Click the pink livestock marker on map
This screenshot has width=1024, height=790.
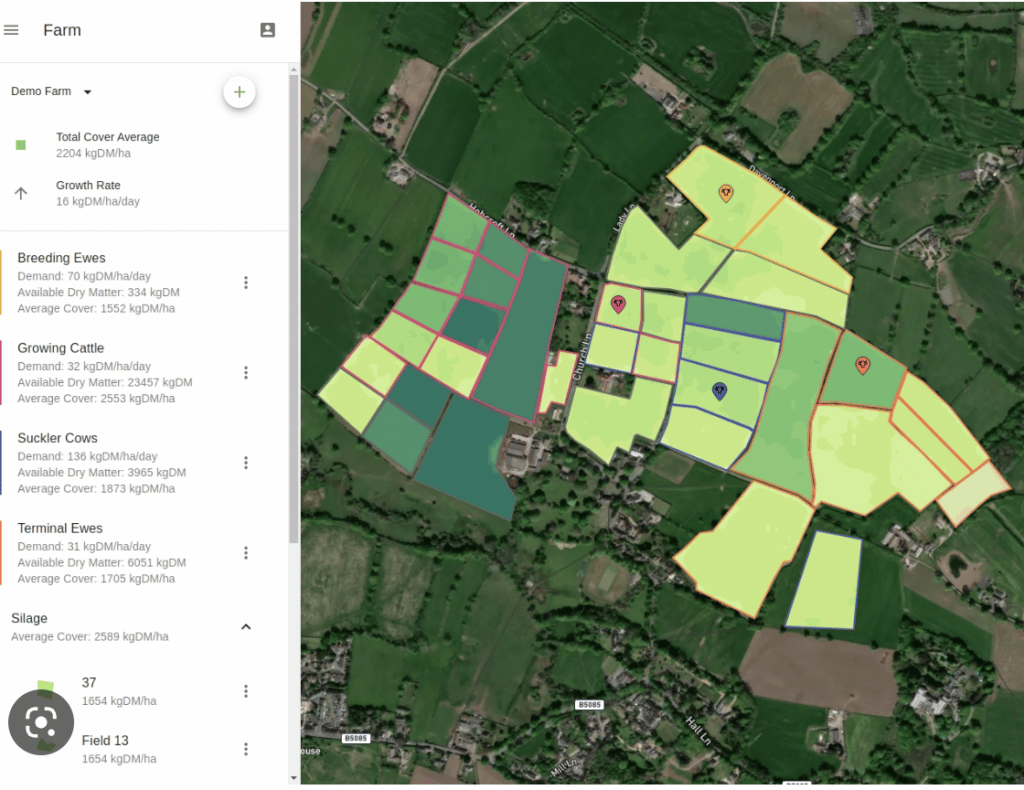point(618,304)
